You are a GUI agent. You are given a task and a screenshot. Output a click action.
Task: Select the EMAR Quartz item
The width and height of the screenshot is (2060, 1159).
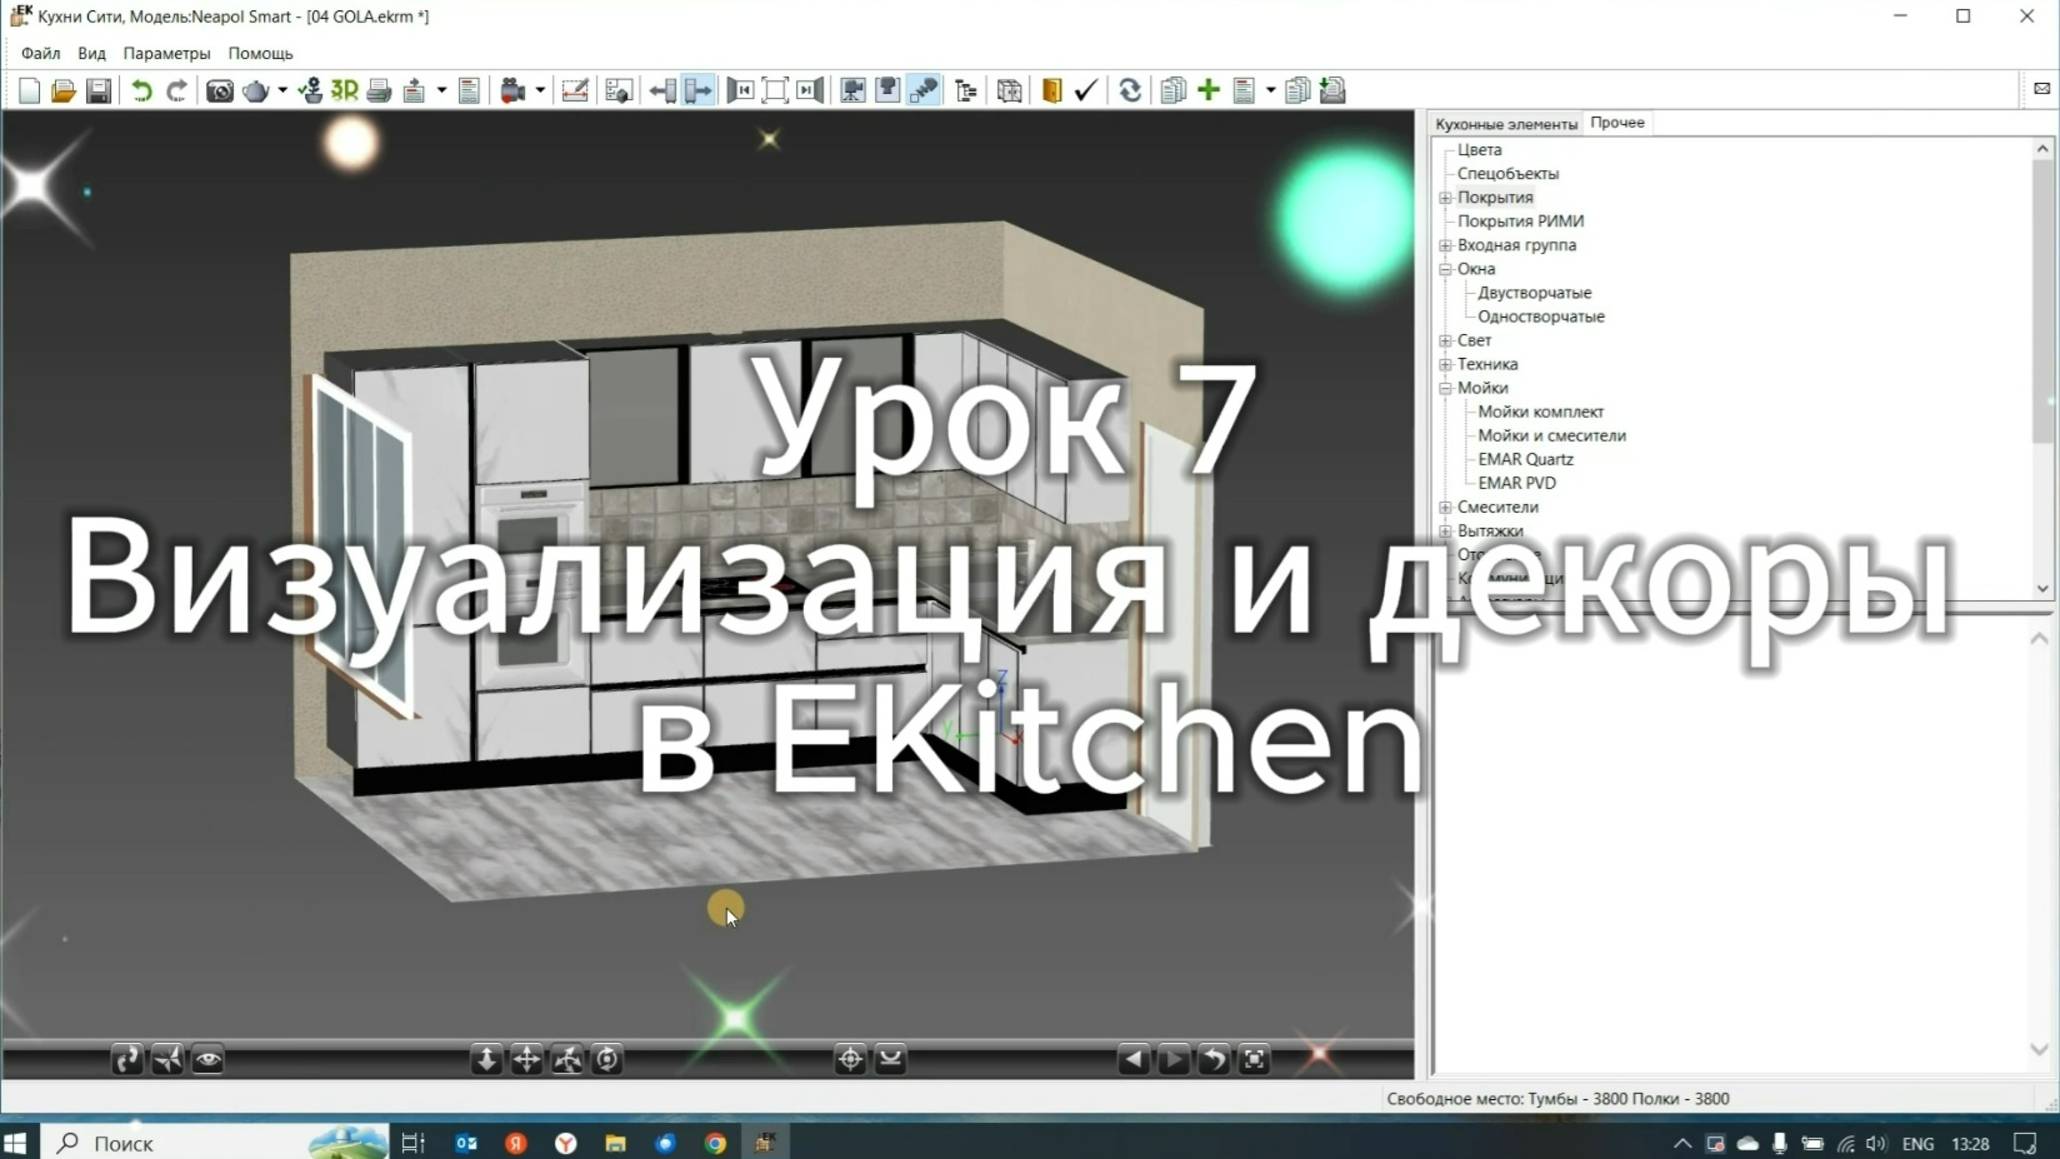(1525, 460)
